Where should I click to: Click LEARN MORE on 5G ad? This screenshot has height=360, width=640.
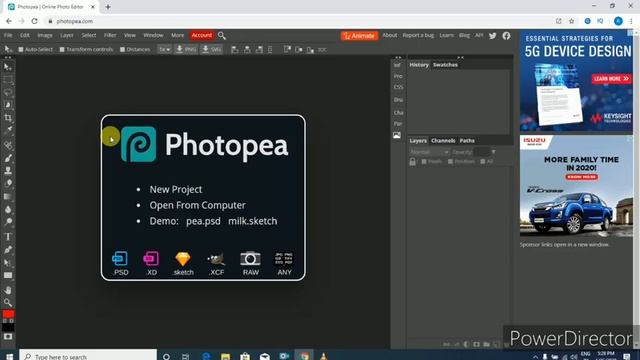[611, 78]
